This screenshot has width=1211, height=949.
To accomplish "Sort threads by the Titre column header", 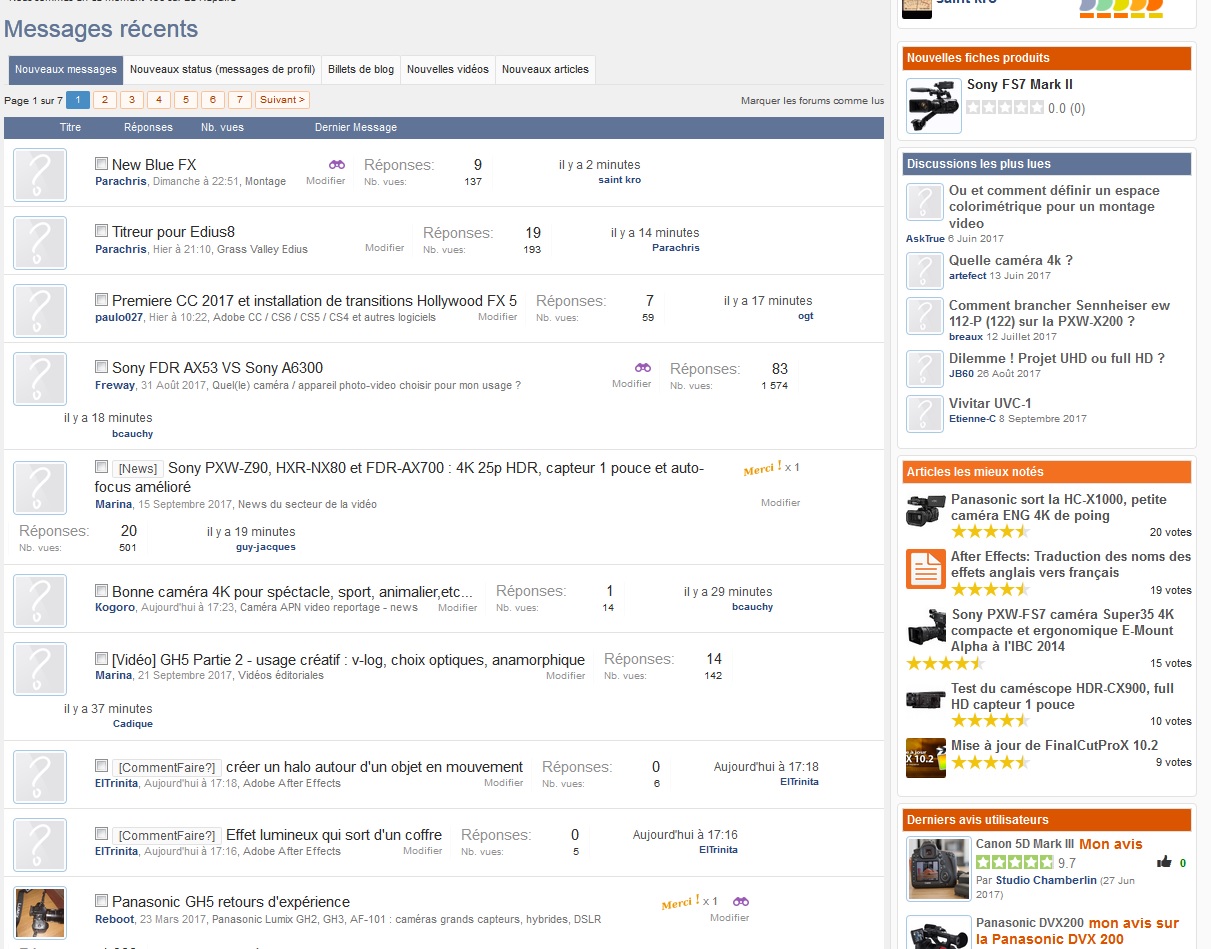I will pyautogui.click(x=70, y=127).
